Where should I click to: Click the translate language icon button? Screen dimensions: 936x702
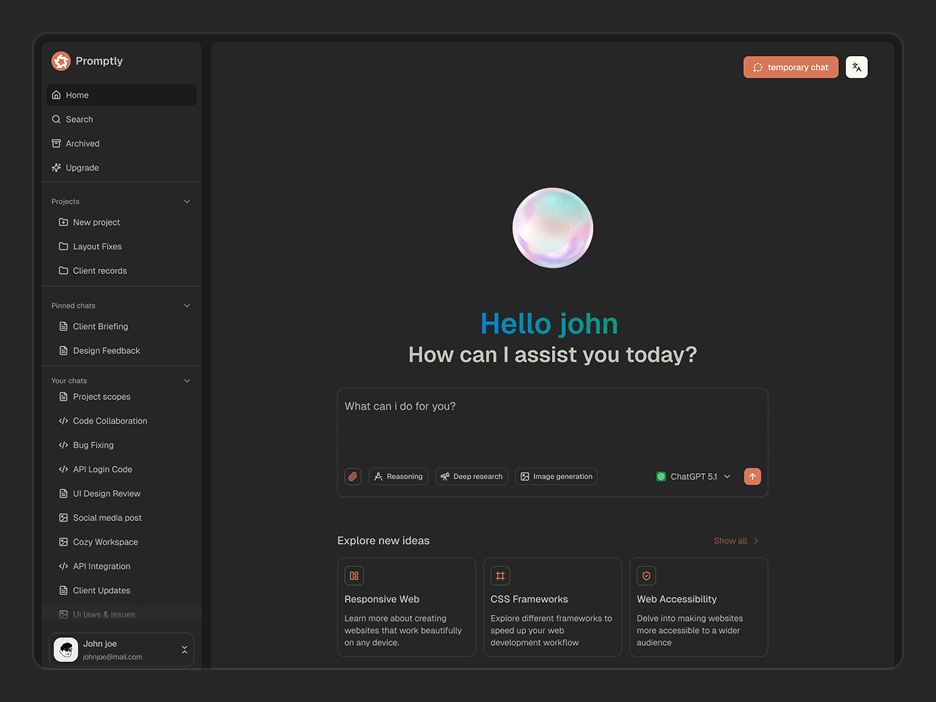click(x=857, y=67)
